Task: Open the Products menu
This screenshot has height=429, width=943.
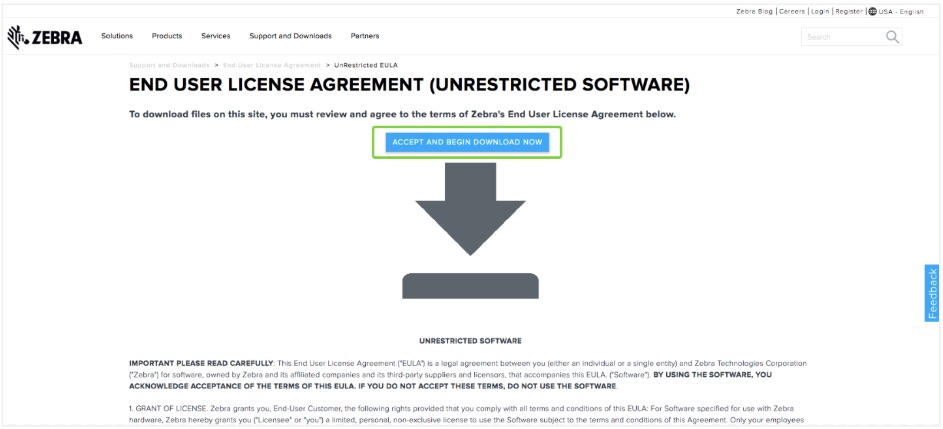Action: point(167,36)
